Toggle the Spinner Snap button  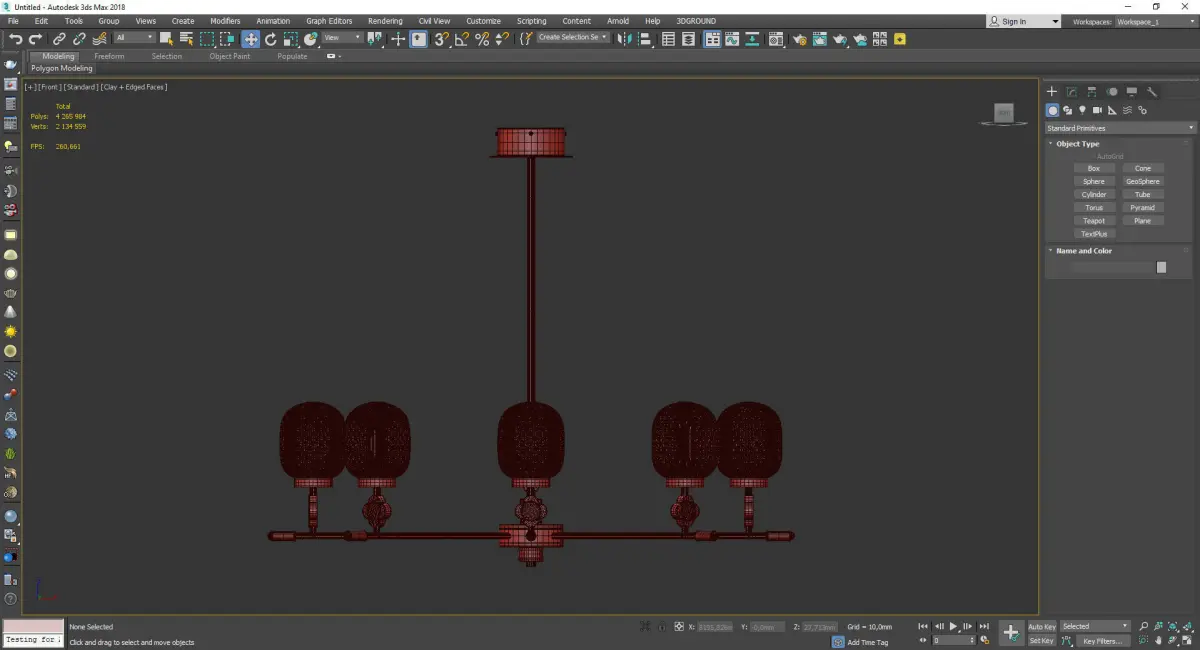(x=503, y=39)
